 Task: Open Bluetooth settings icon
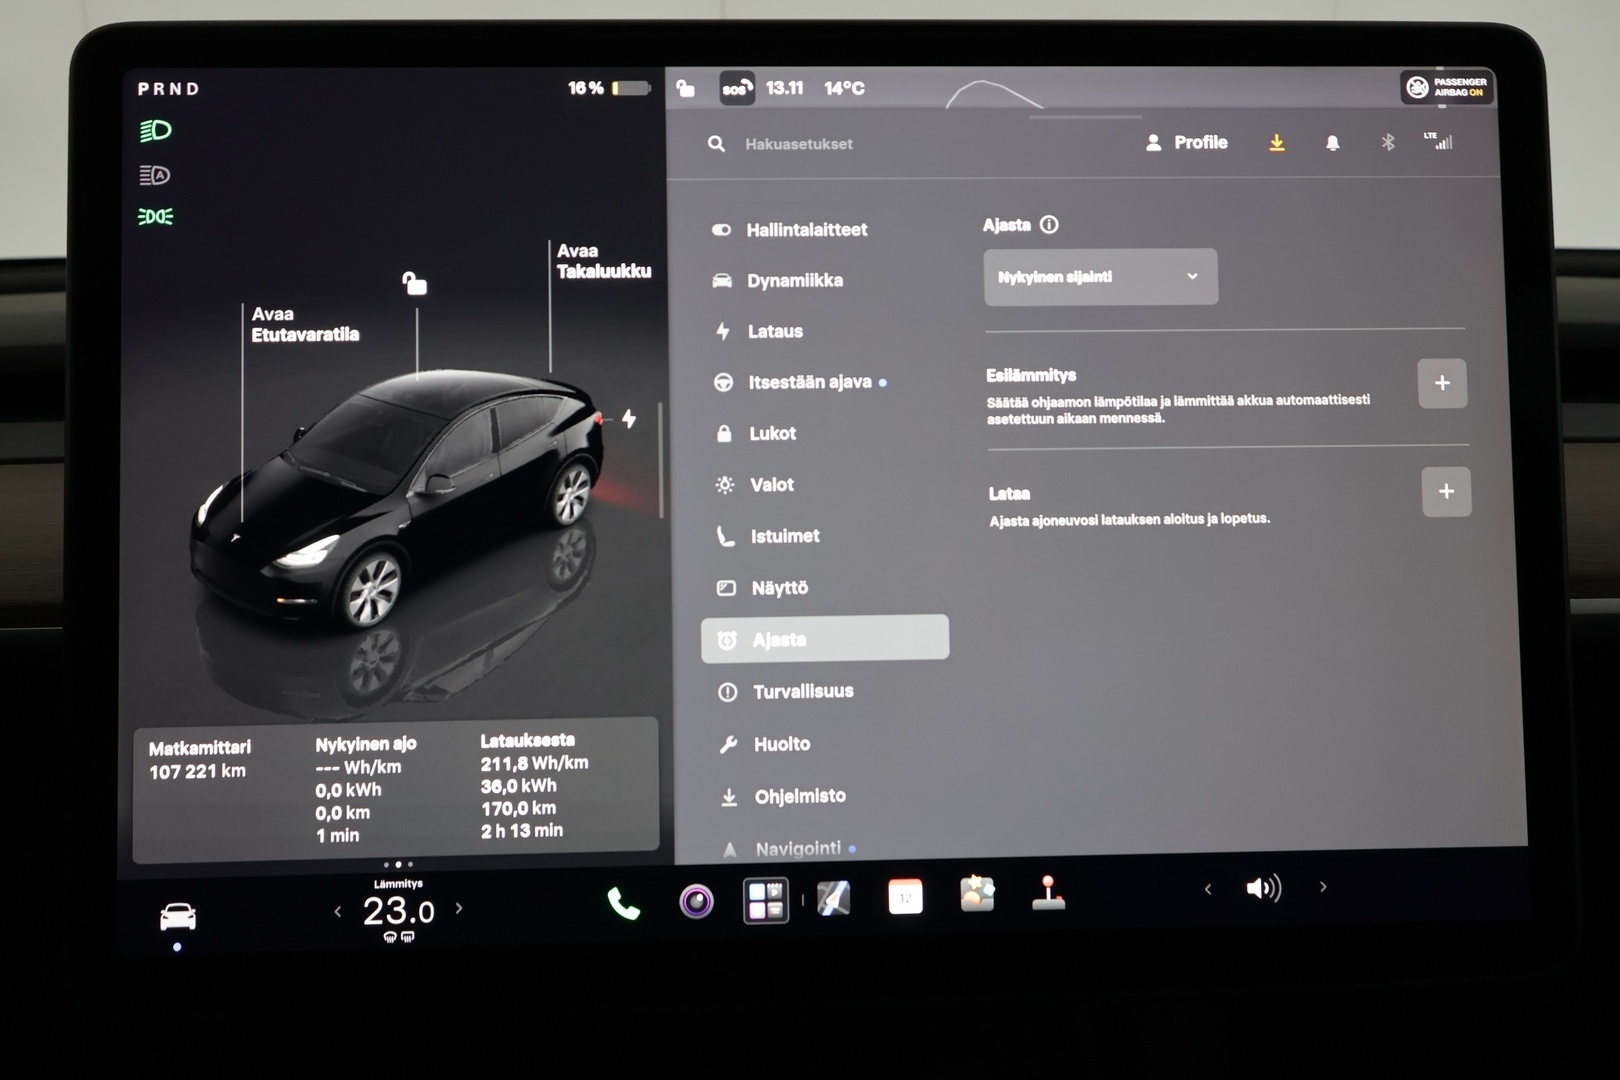[x=1387, y=143]
